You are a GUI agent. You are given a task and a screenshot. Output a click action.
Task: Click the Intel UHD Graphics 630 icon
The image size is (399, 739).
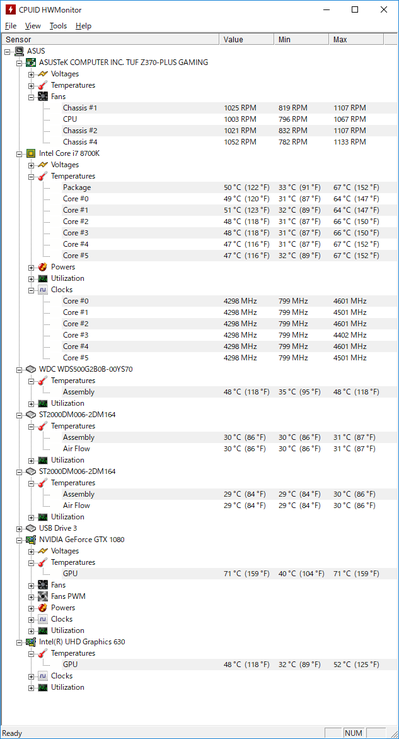pos(31,642)
